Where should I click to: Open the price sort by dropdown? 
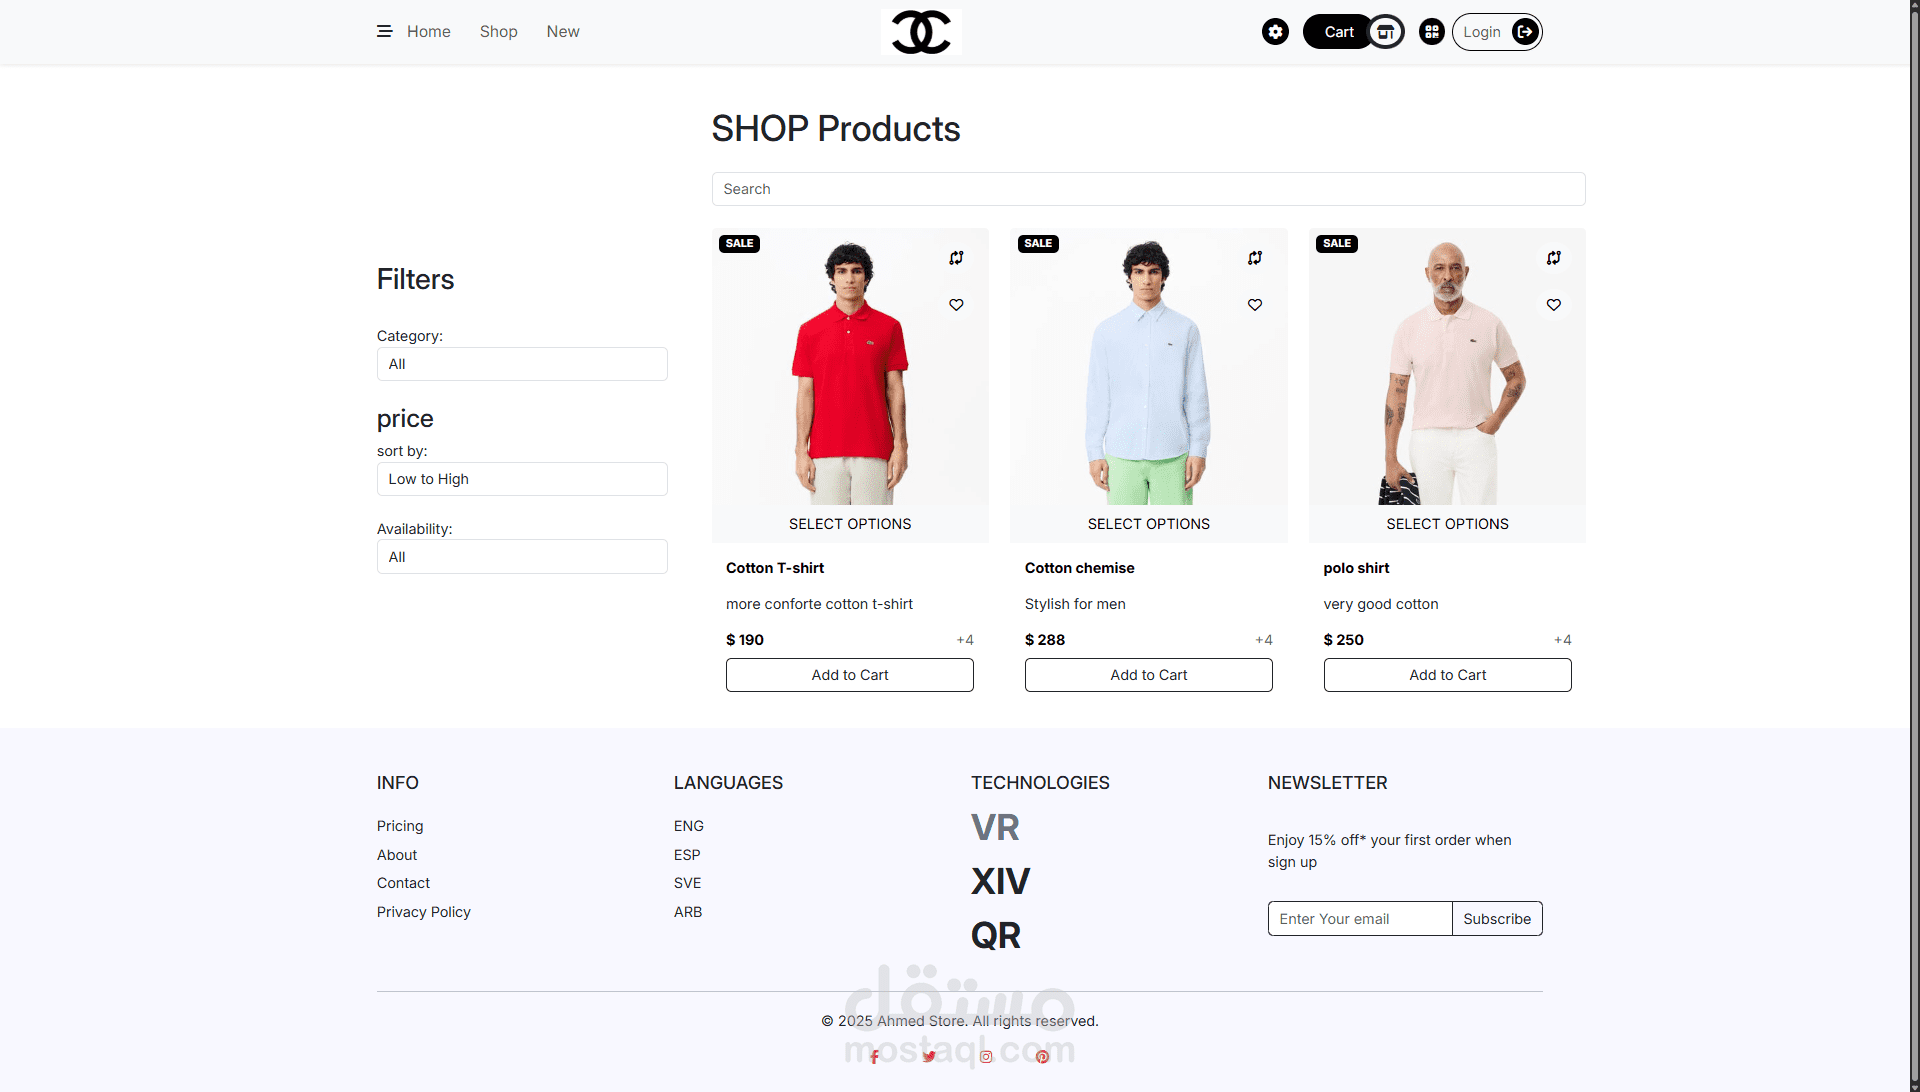pyautogui.click(x=522, y=479)
